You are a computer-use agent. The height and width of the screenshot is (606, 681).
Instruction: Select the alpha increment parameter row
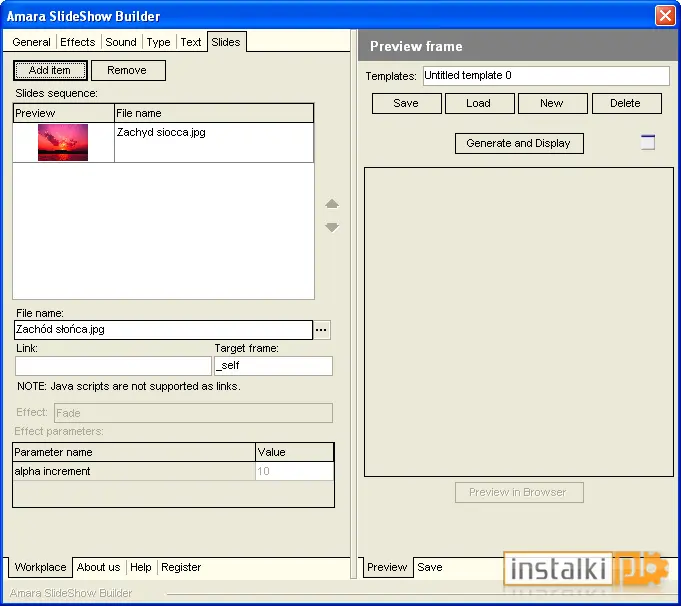(x=173, y=471)
